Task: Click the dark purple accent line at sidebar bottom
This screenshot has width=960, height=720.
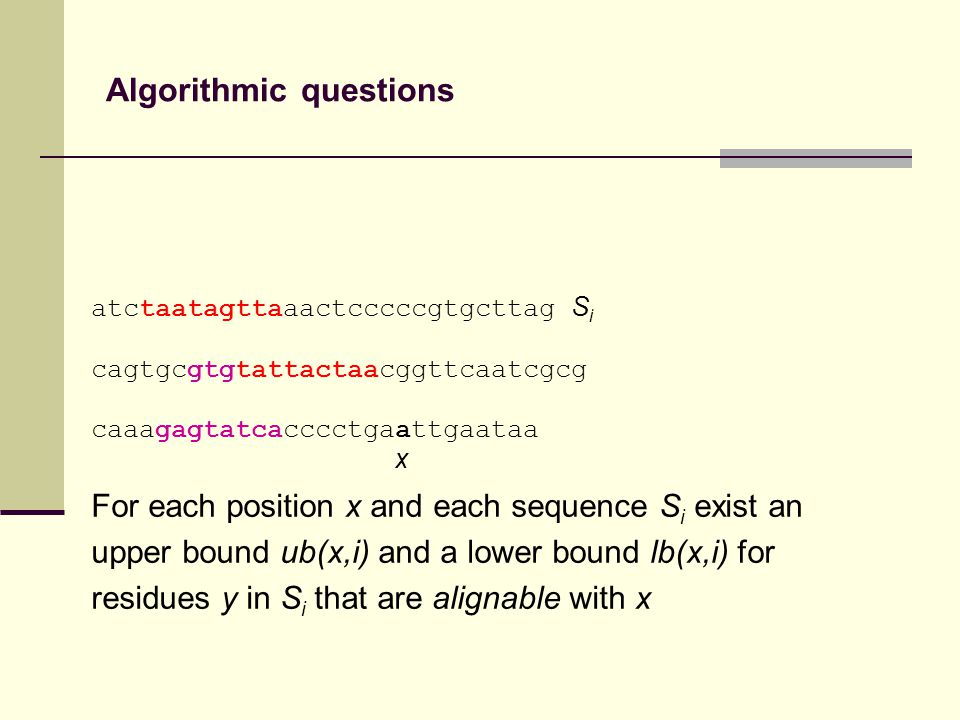Action: coord(32,512)
